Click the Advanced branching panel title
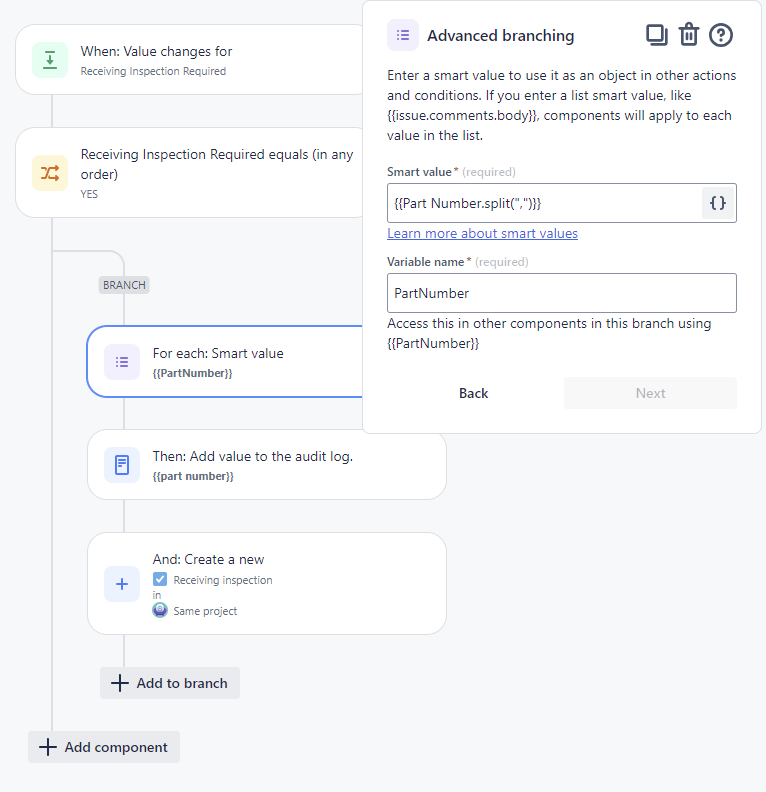 [500, 35]
